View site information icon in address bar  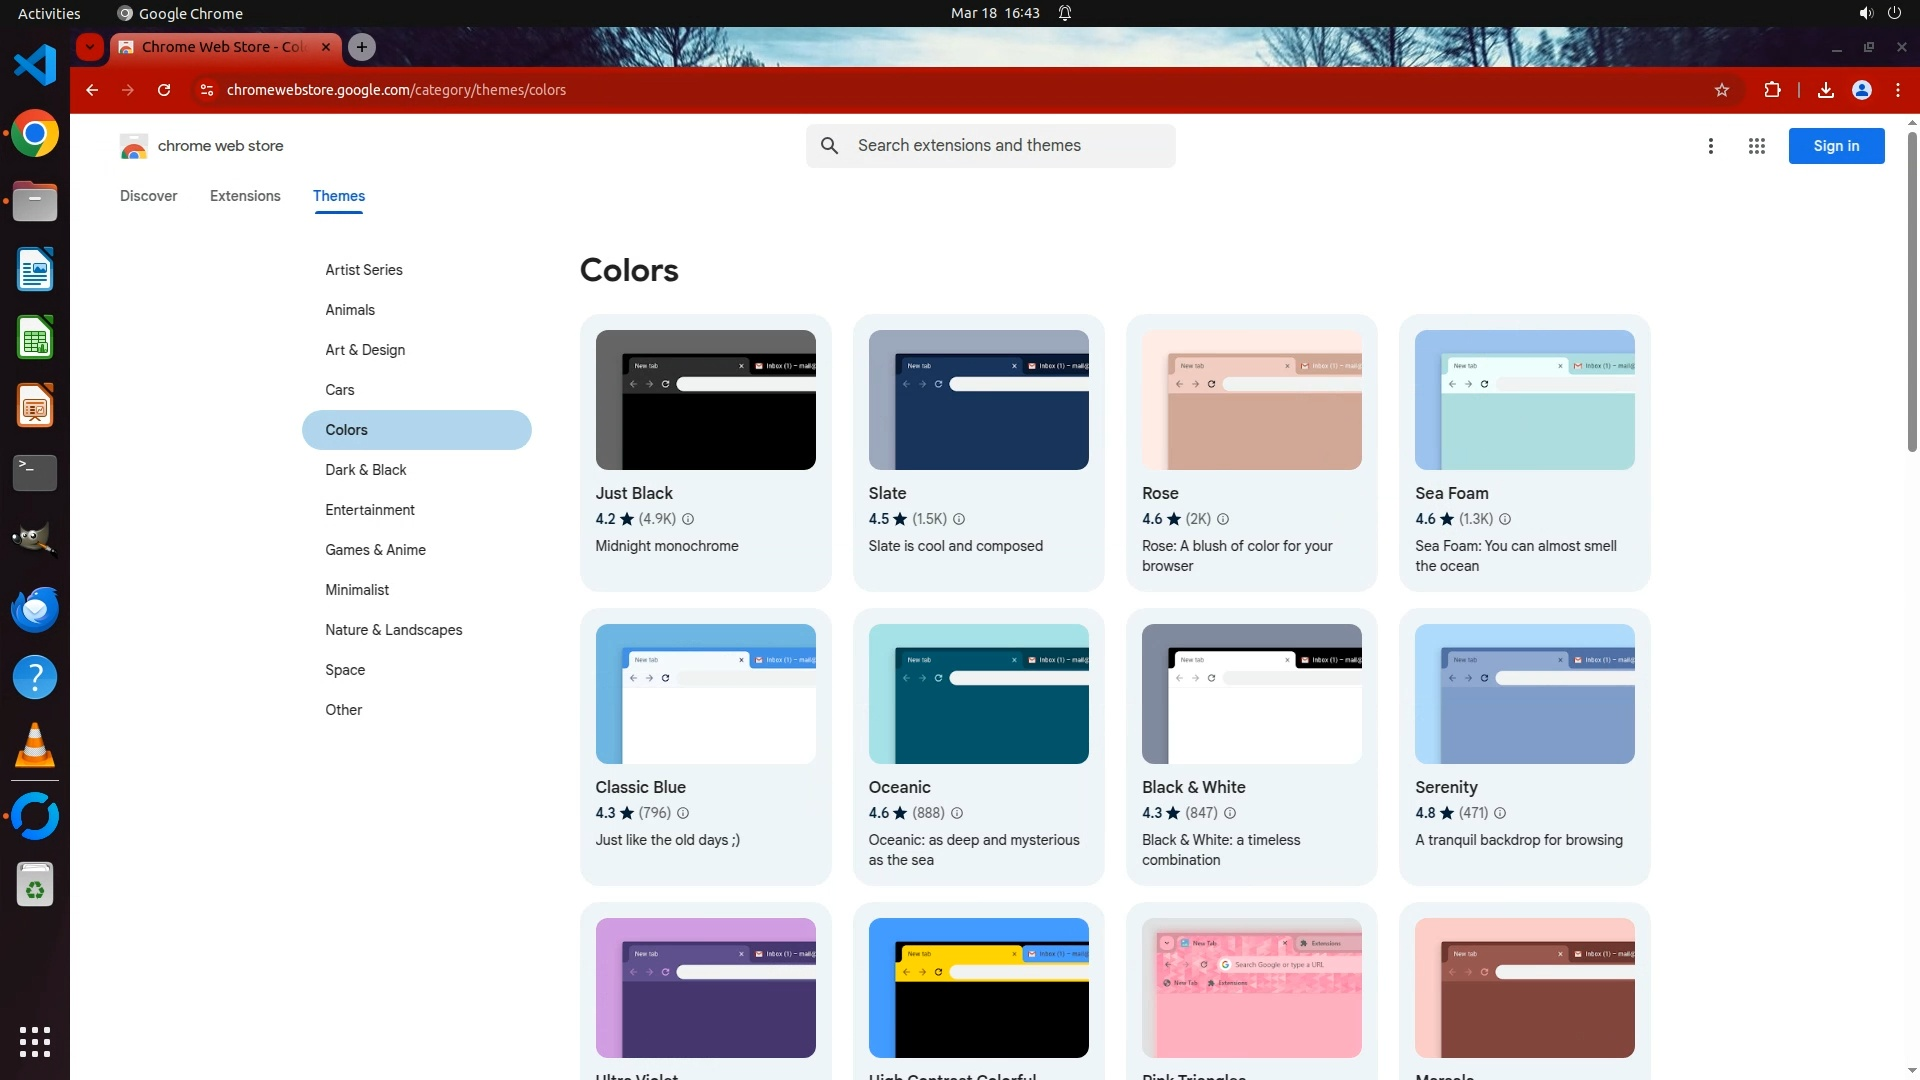pos(206,90)
